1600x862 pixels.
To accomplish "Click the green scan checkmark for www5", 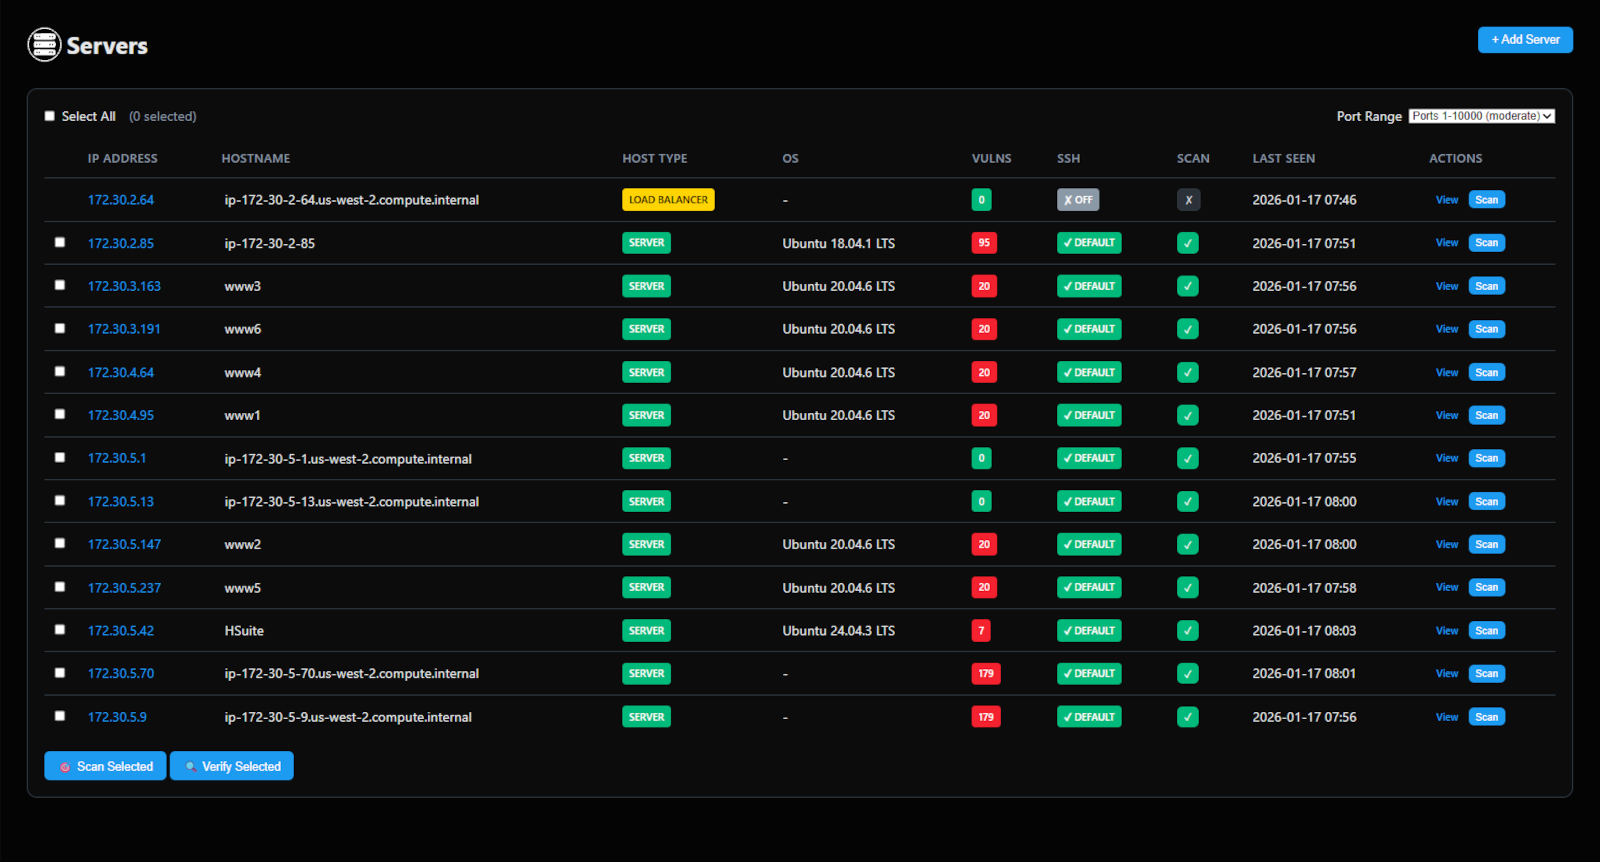I will coord(1188,588).
